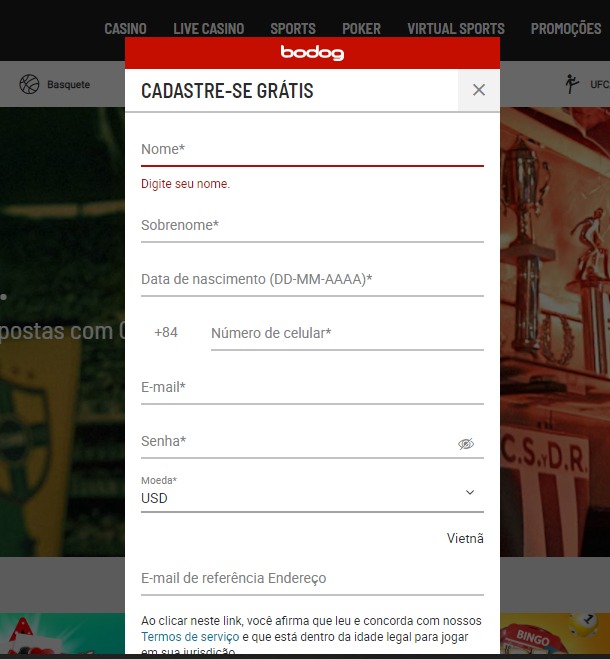Open the Casino menu item

[125, 29]
